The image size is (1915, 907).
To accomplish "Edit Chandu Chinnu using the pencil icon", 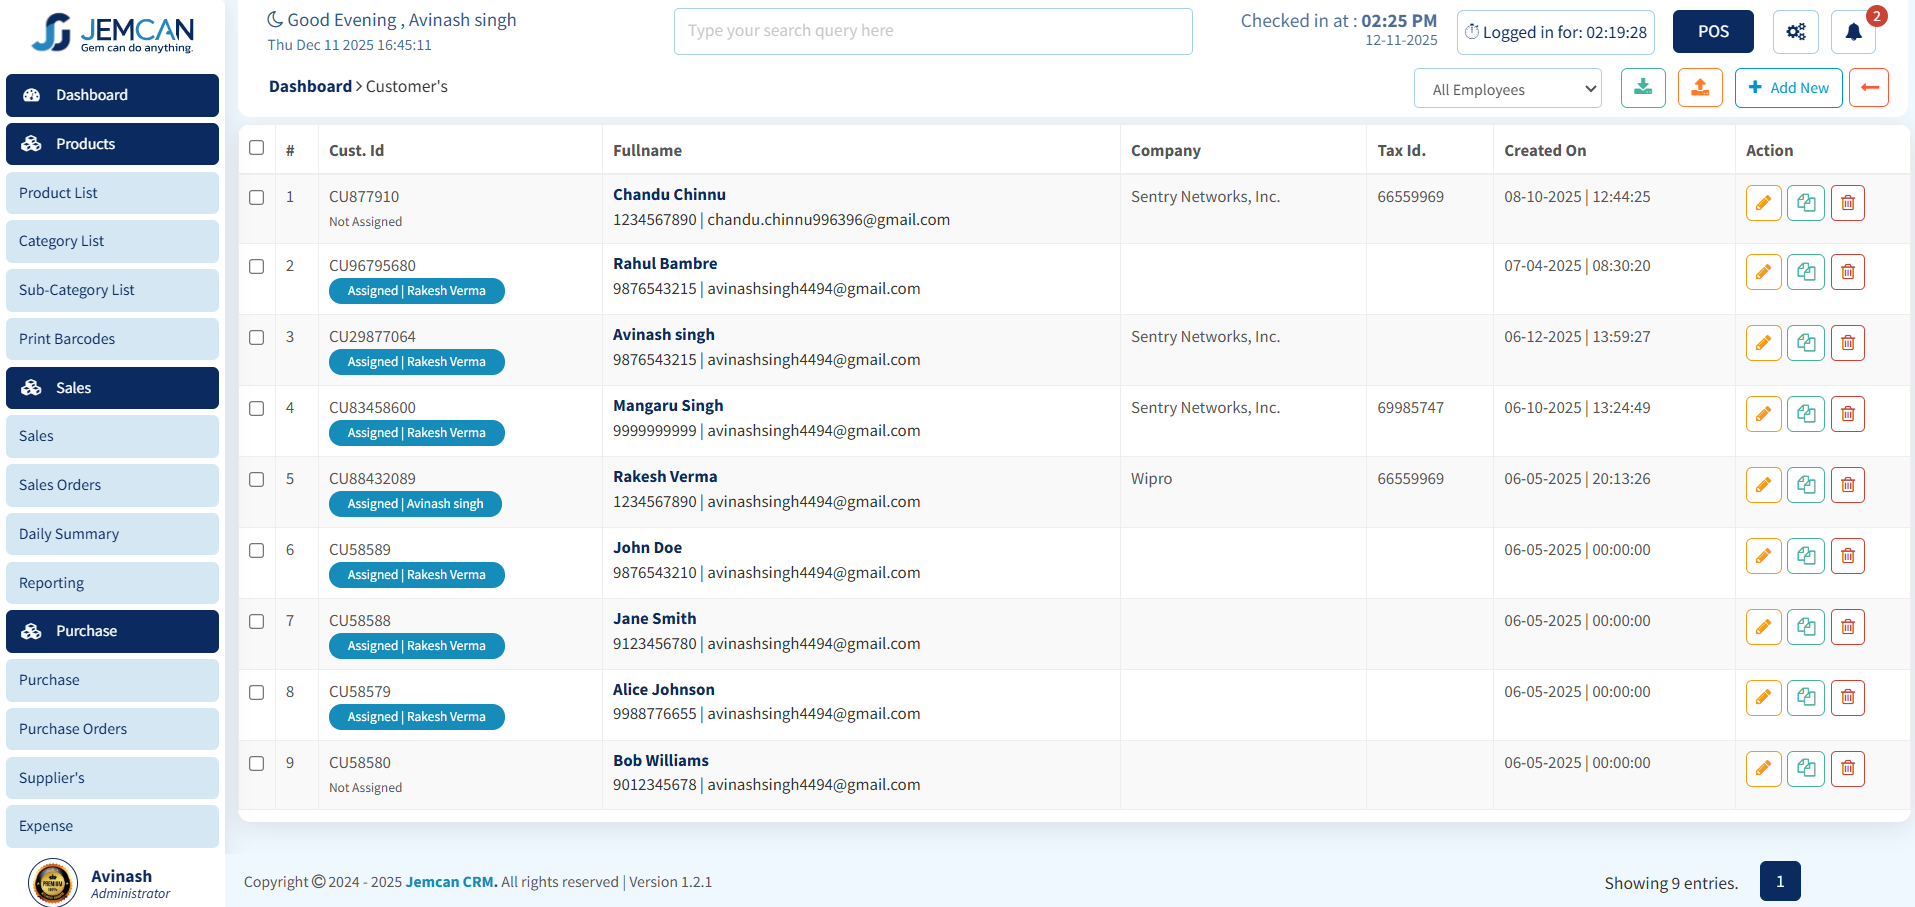I will click(x=1763, y=202).
